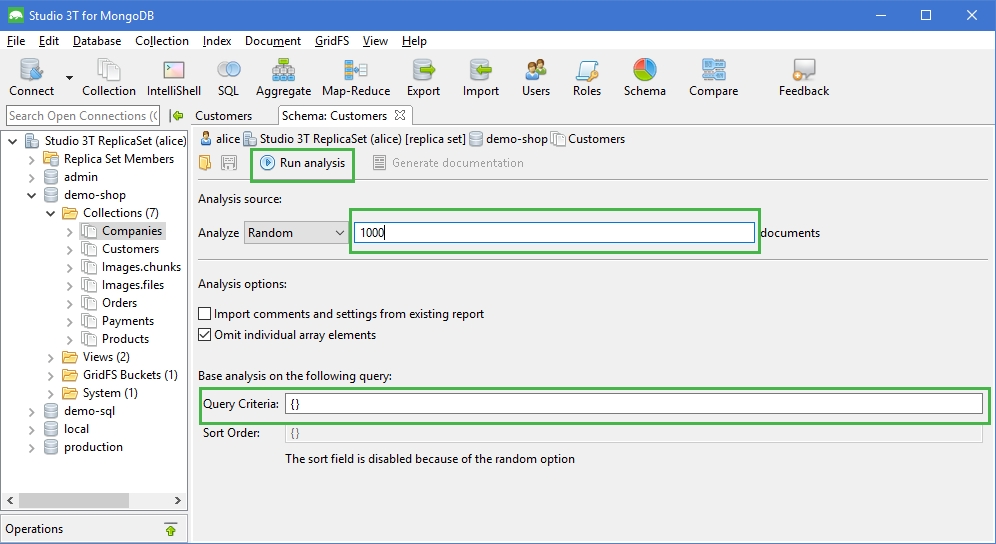This screenshot has height=544, width=996.
Task: Click the tree horizontal scrollbar thumb
Action: click(74, 501)
